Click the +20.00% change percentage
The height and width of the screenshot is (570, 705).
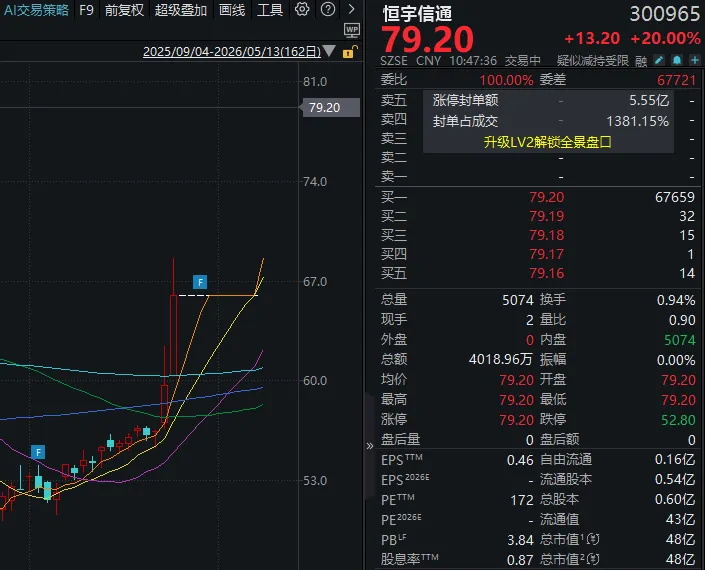[x=665, y=39]
